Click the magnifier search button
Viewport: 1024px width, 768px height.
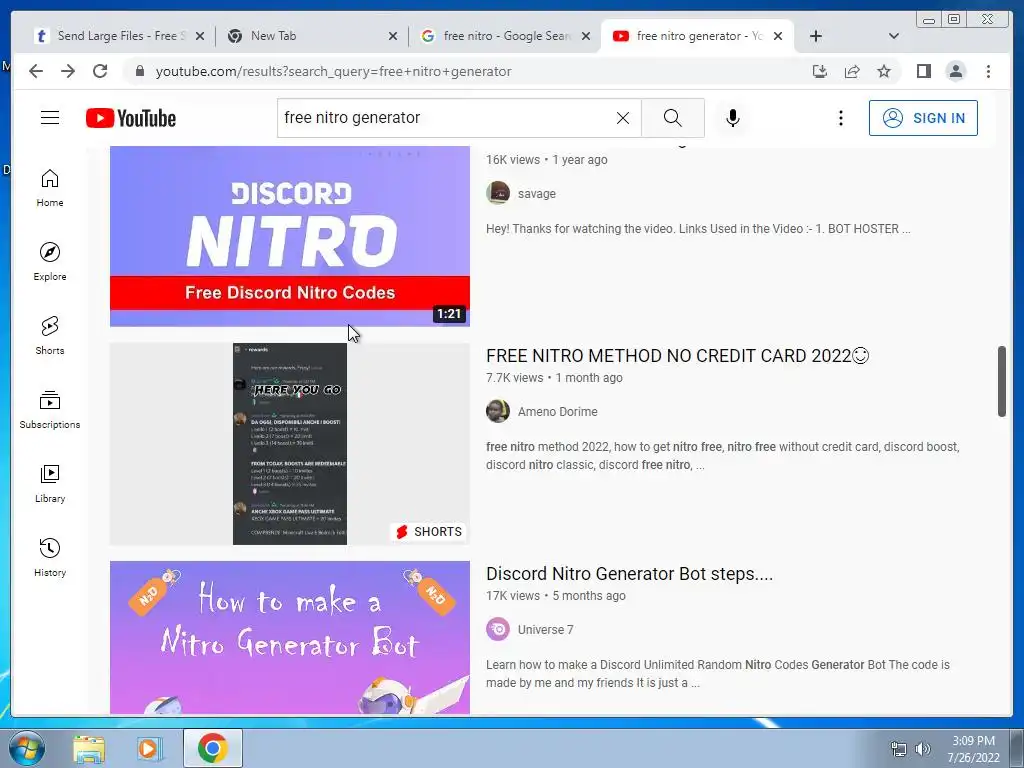673,118
